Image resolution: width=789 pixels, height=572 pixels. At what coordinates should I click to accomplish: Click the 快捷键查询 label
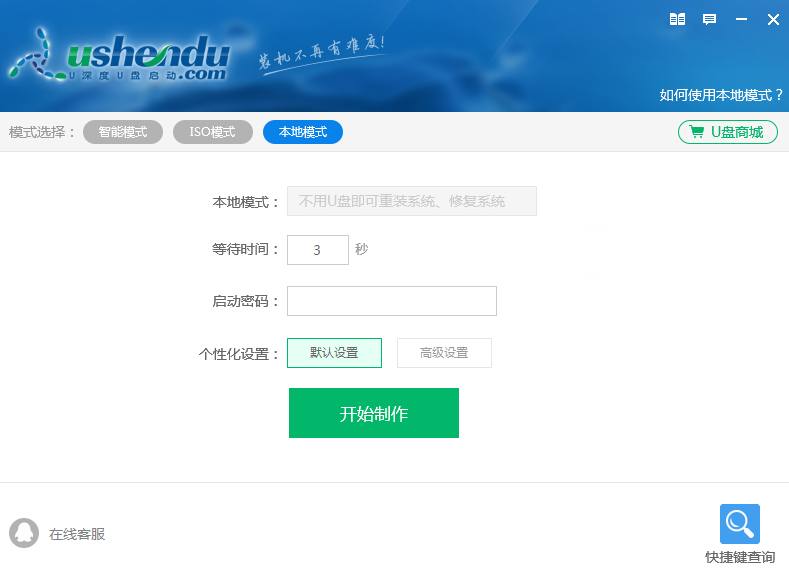[x=740, y=557]
